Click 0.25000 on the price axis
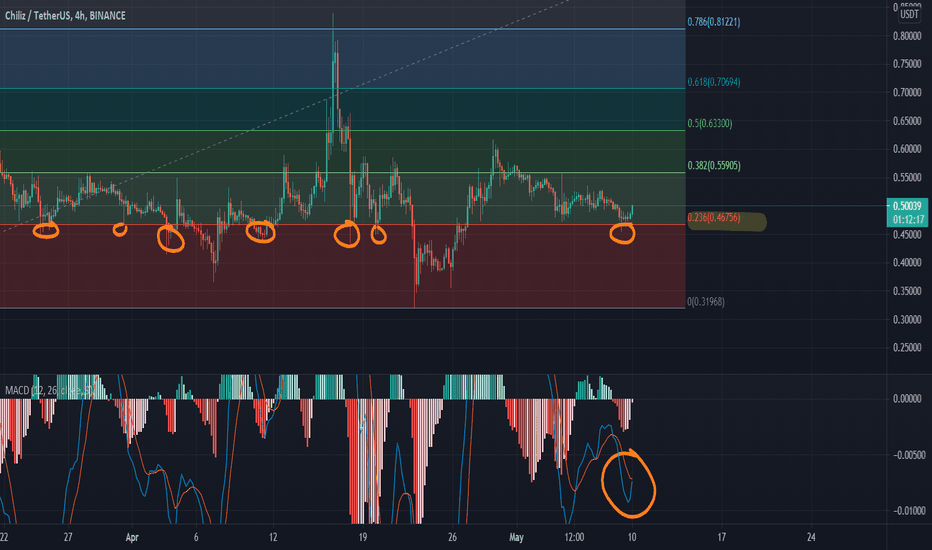This screenshot has height=550, width=932. [907, 348]
